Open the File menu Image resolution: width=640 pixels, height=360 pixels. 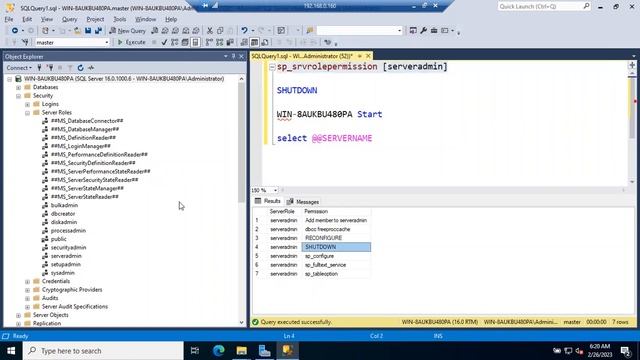(x=9, y=19)
